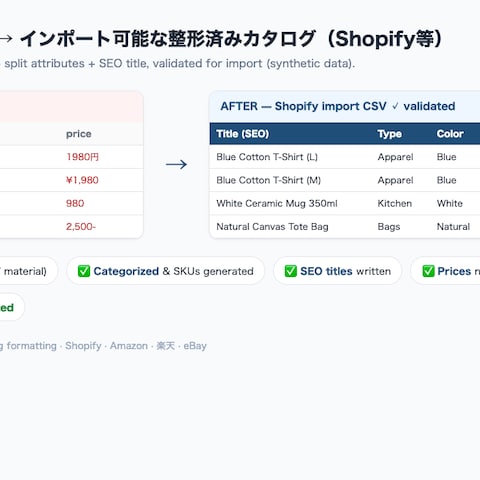Select the White Ceramic Mug 350ml cell

[277, 203]
